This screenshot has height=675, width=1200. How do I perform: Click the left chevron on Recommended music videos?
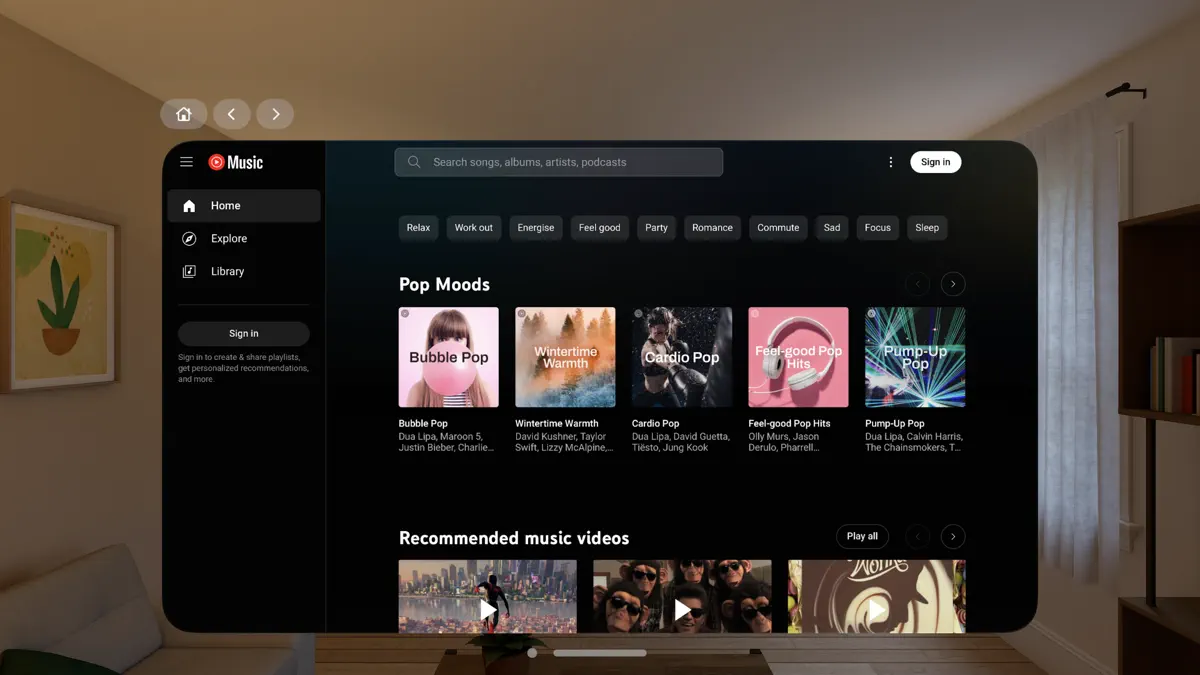917,536
